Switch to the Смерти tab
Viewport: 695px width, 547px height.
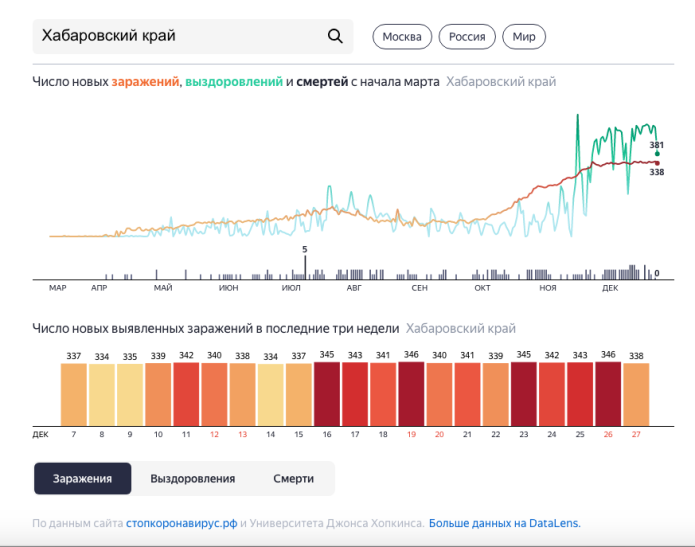pos(293,478)
